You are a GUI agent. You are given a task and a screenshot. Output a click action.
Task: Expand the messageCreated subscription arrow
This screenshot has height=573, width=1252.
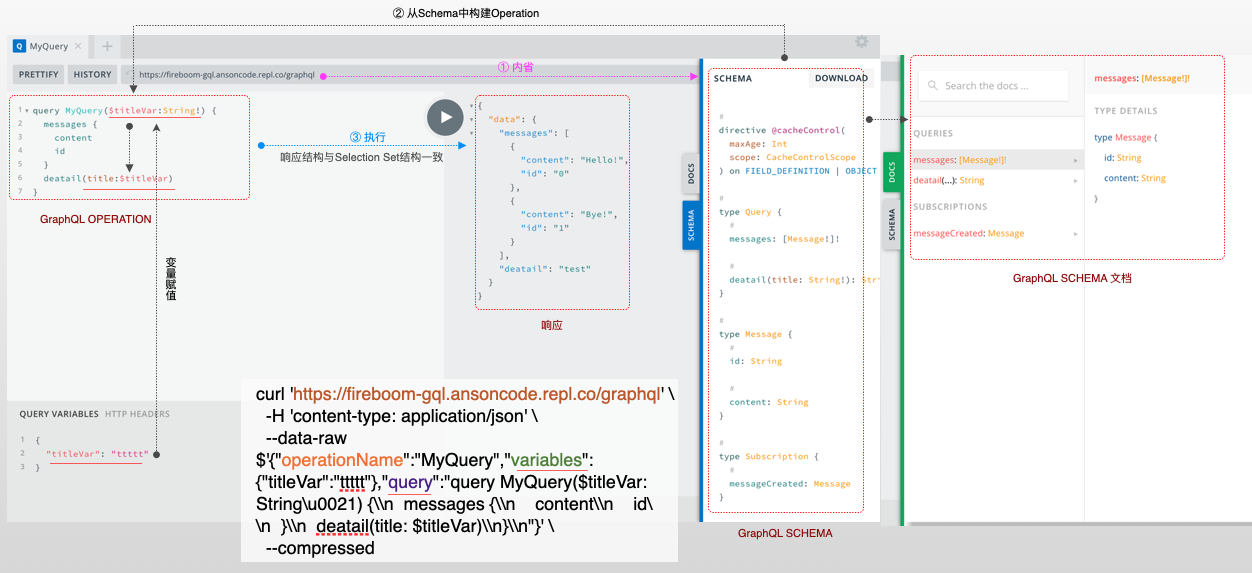click(1075, 233)
